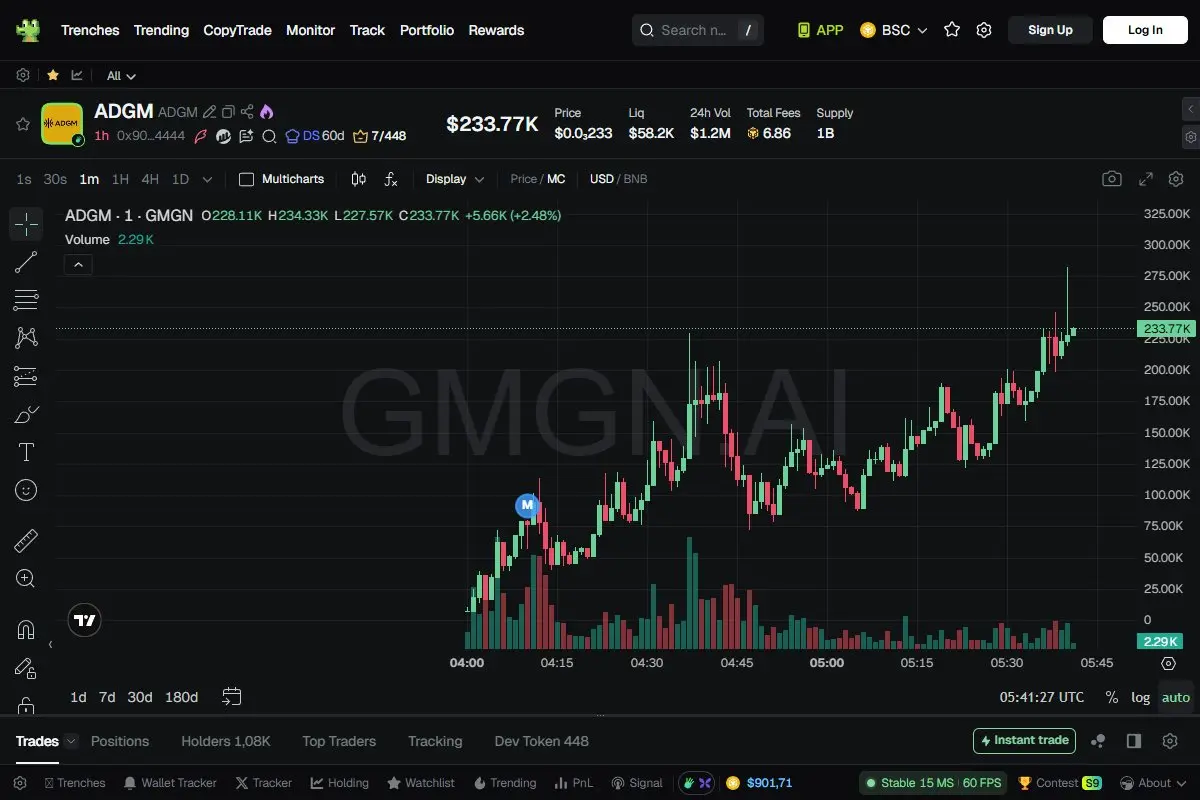Select the 1H timeframe

(120, 179)
